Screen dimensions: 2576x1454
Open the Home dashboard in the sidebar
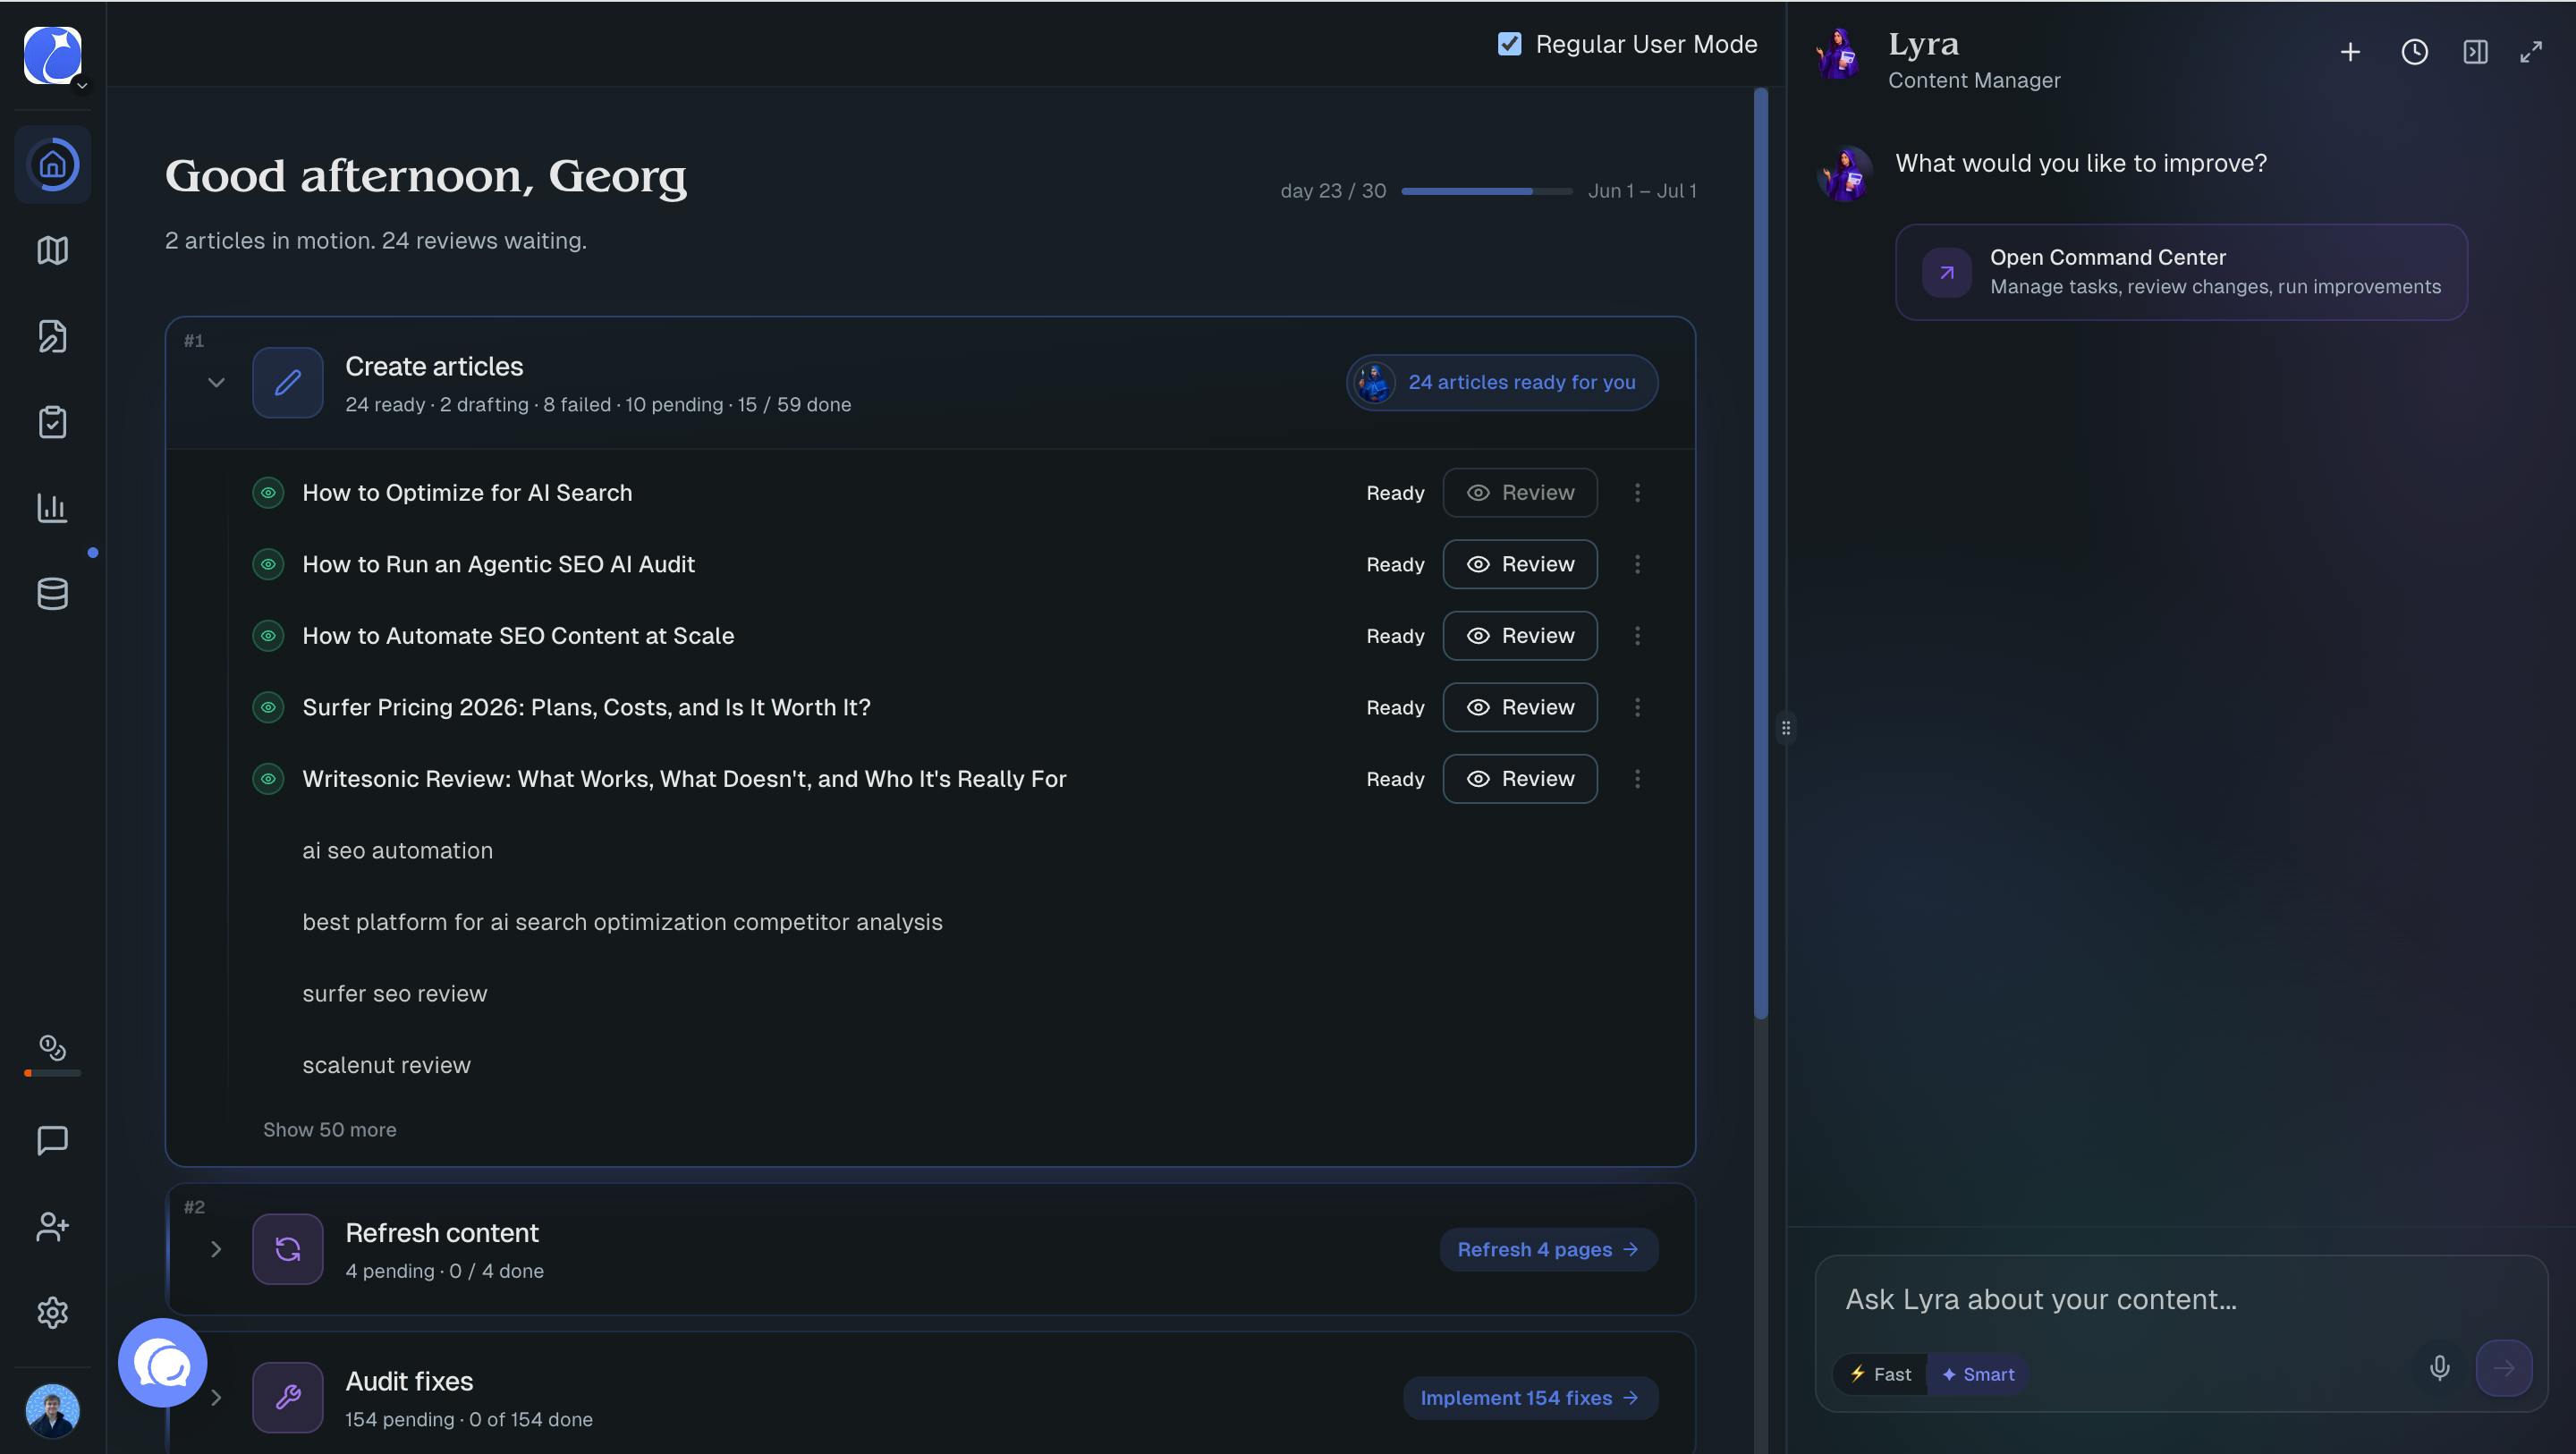point(53,165)
